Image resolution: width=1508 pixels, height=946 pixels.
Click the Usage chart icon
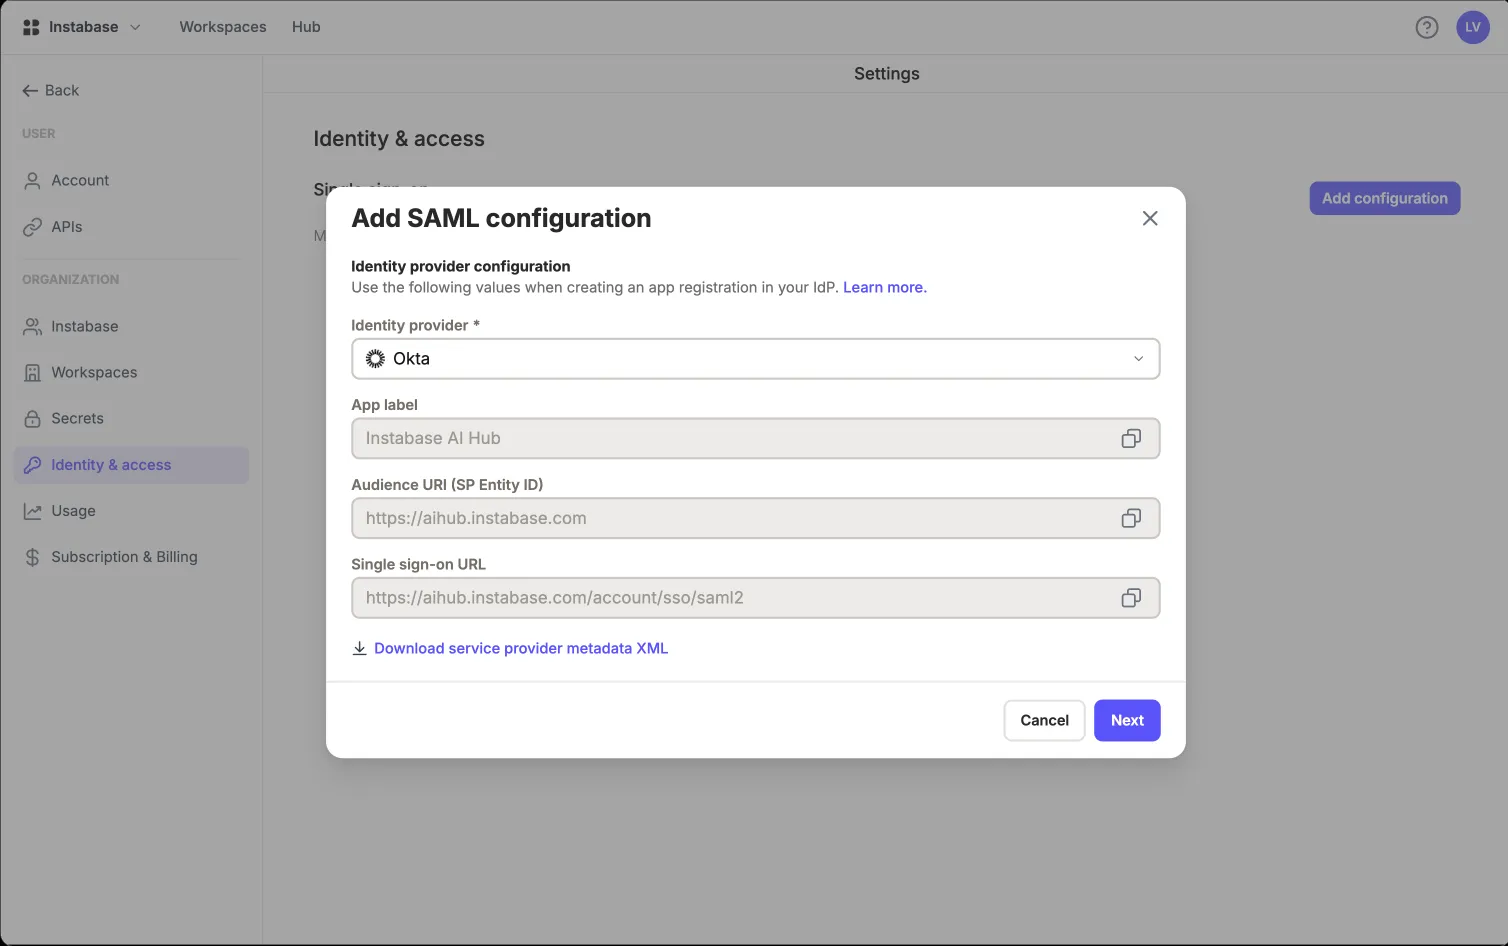[32, 511]
